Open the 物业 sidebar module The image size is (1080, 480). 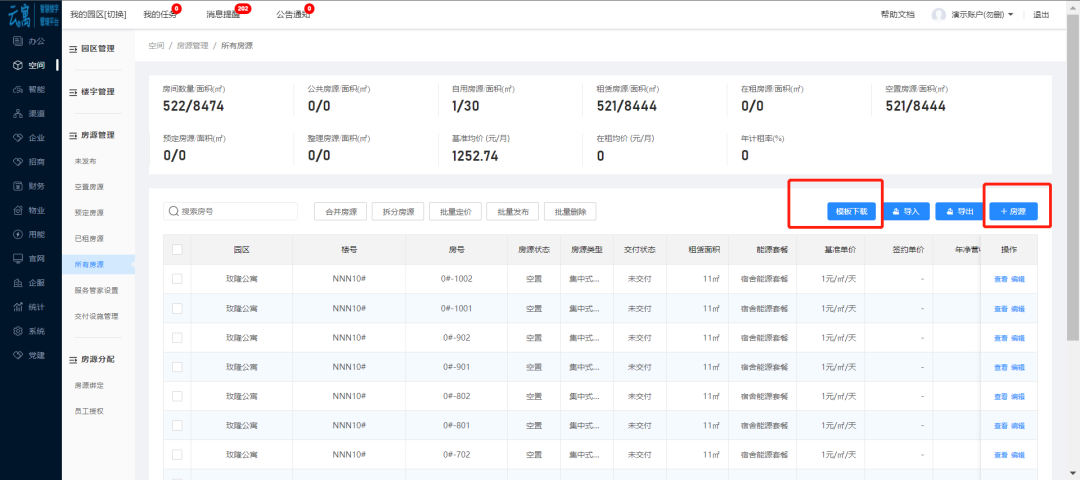(x=30, y=210)
